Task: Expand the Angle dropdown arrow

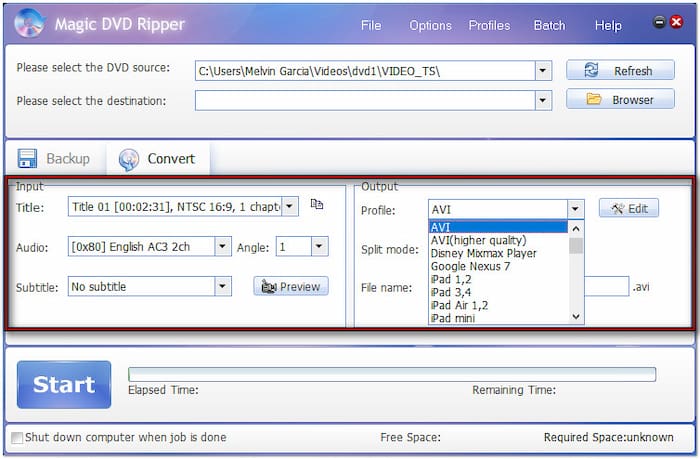Action: (319, 246)
